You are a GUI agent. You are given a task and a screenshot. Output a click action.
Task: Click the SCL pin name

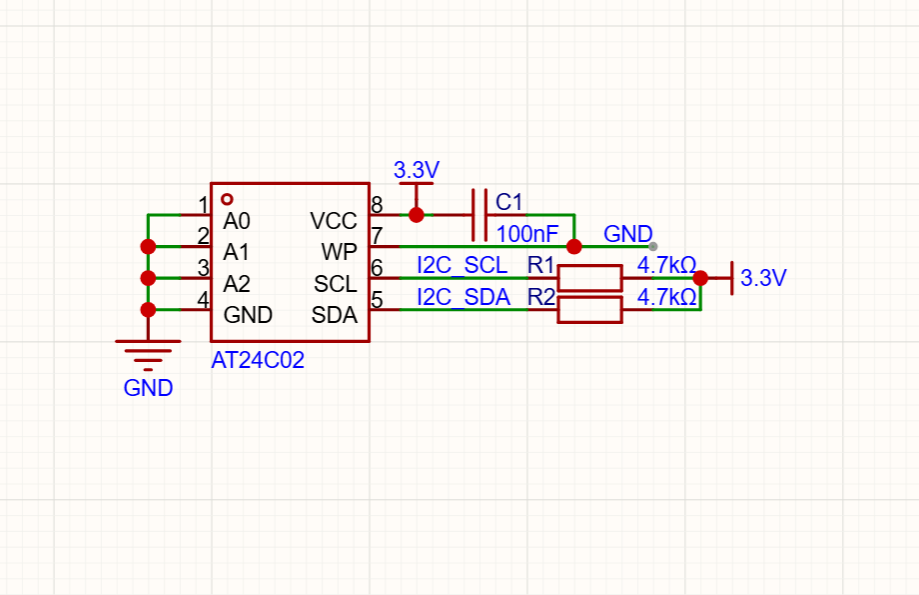tap(335, 284)
